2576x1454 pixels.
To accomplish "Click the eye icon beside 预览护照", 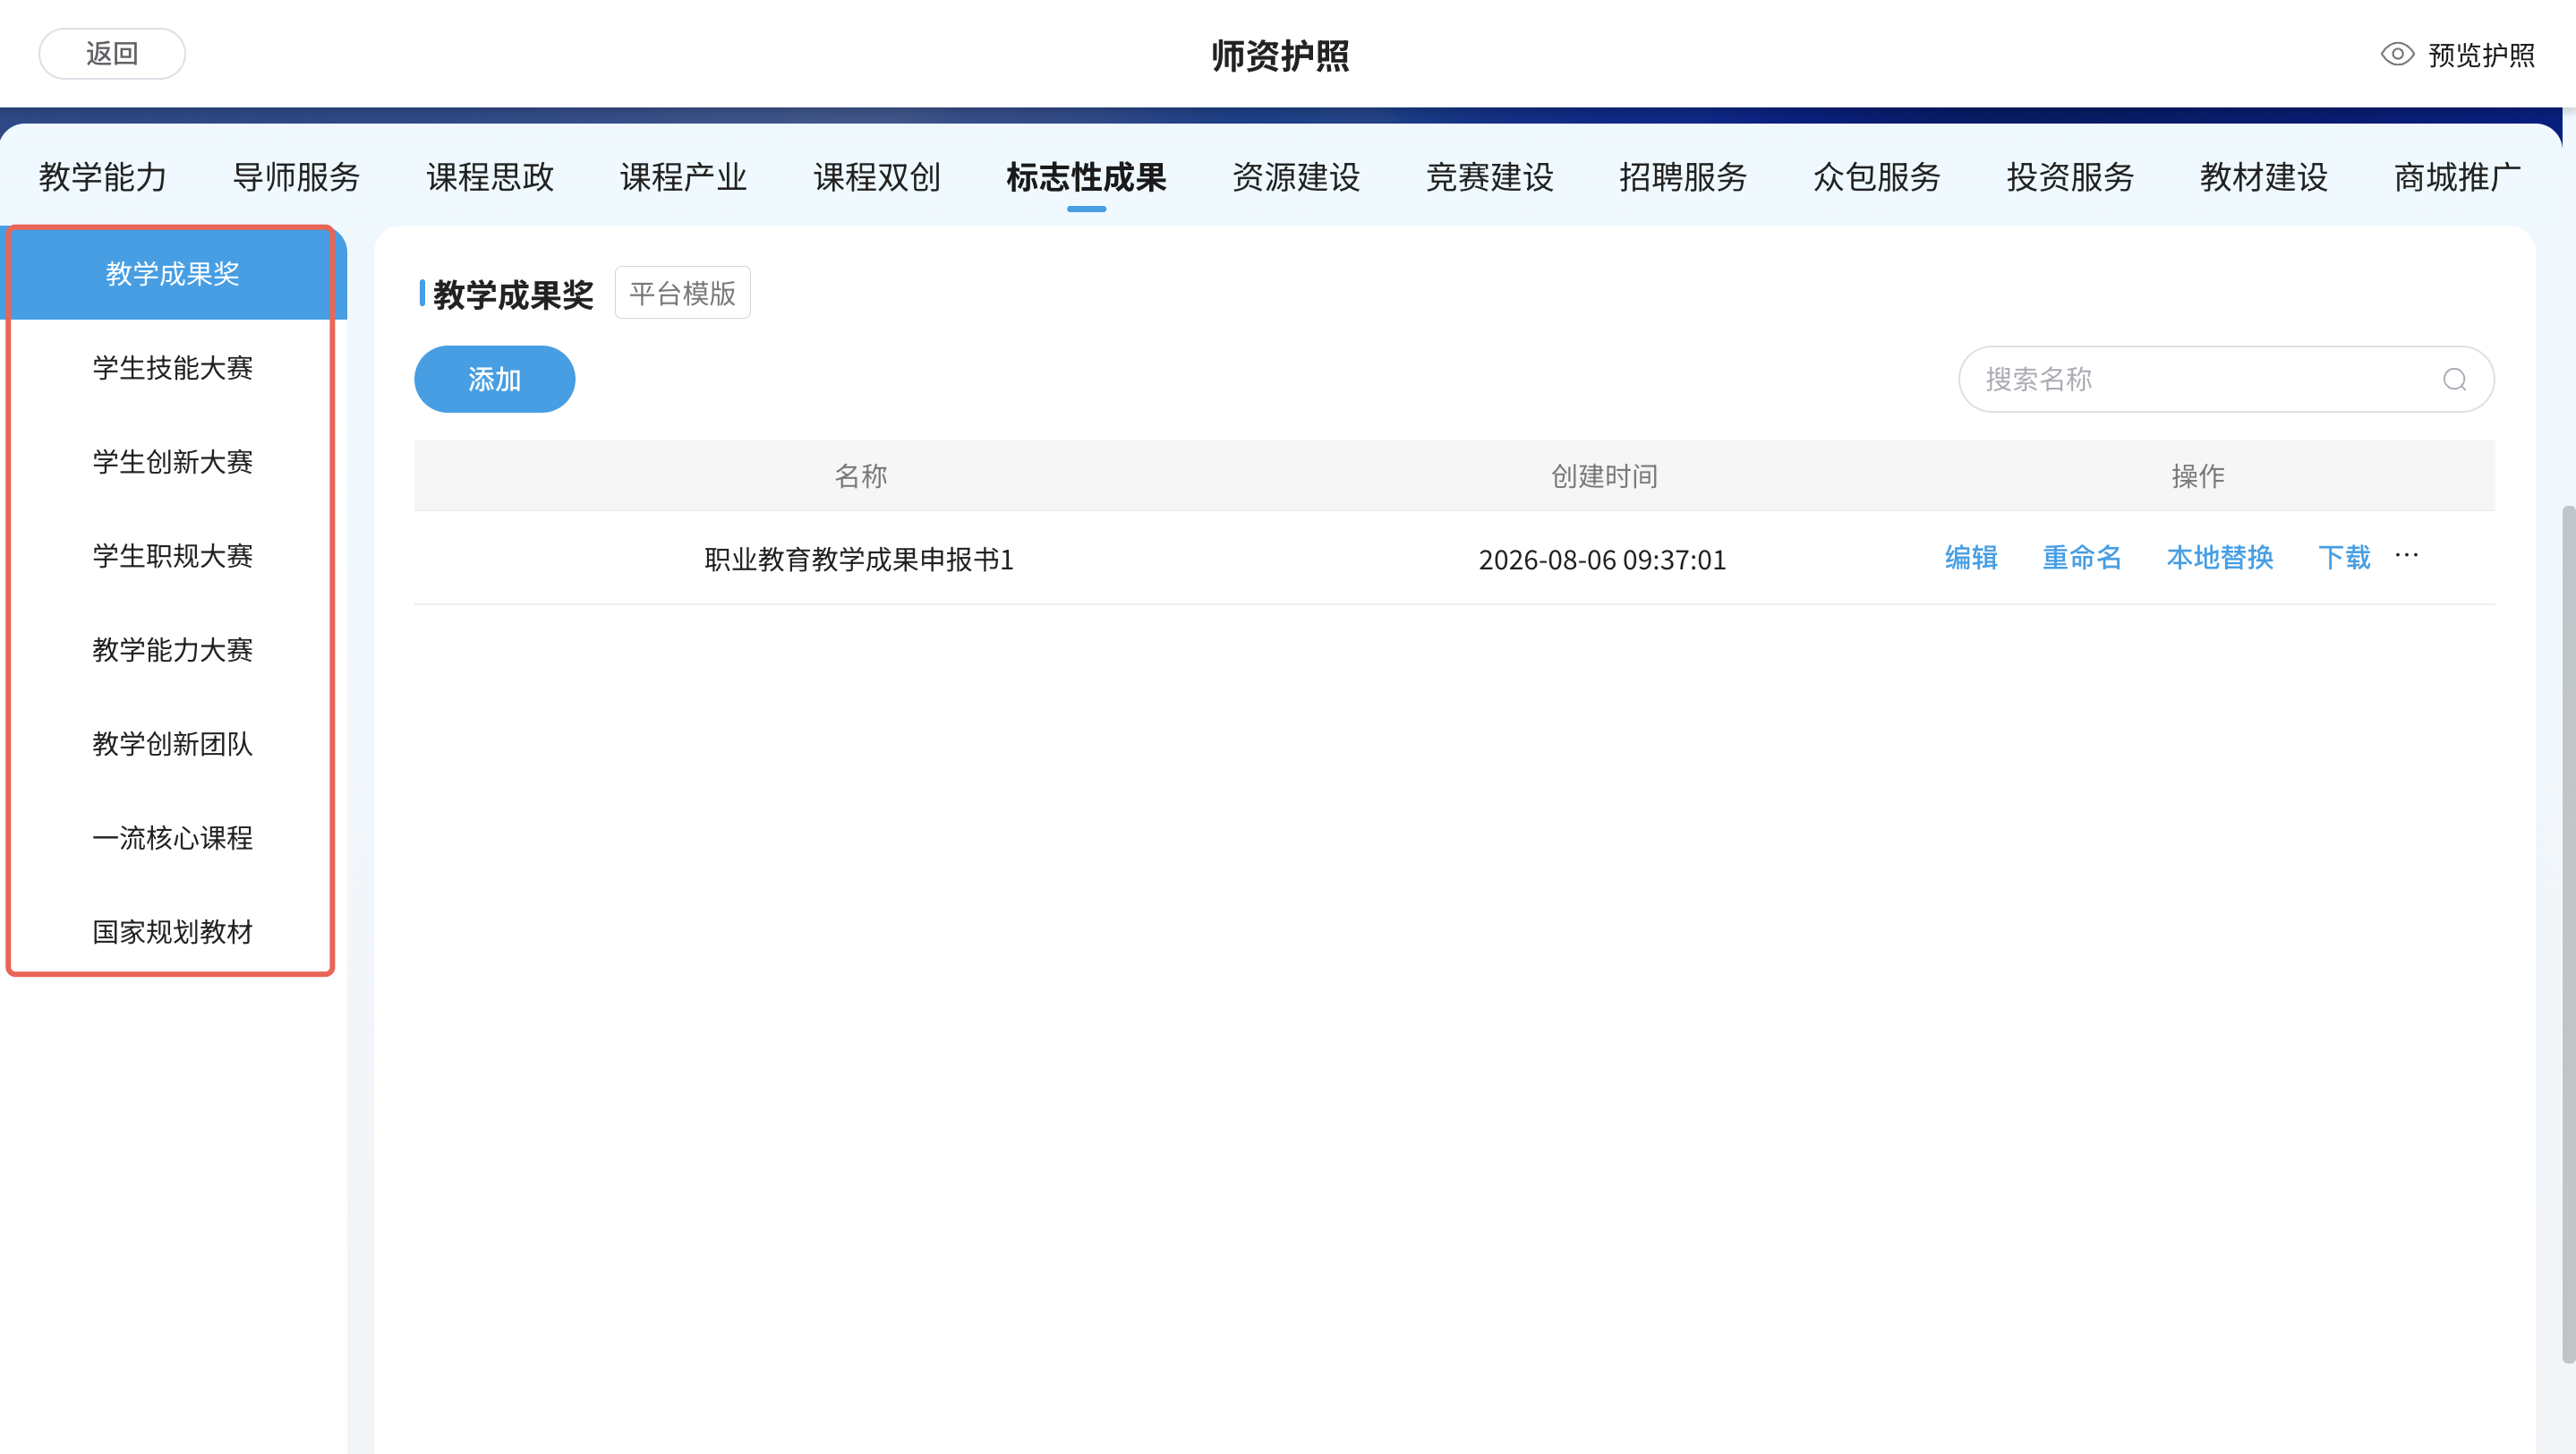I will [x=2397, y=54].
